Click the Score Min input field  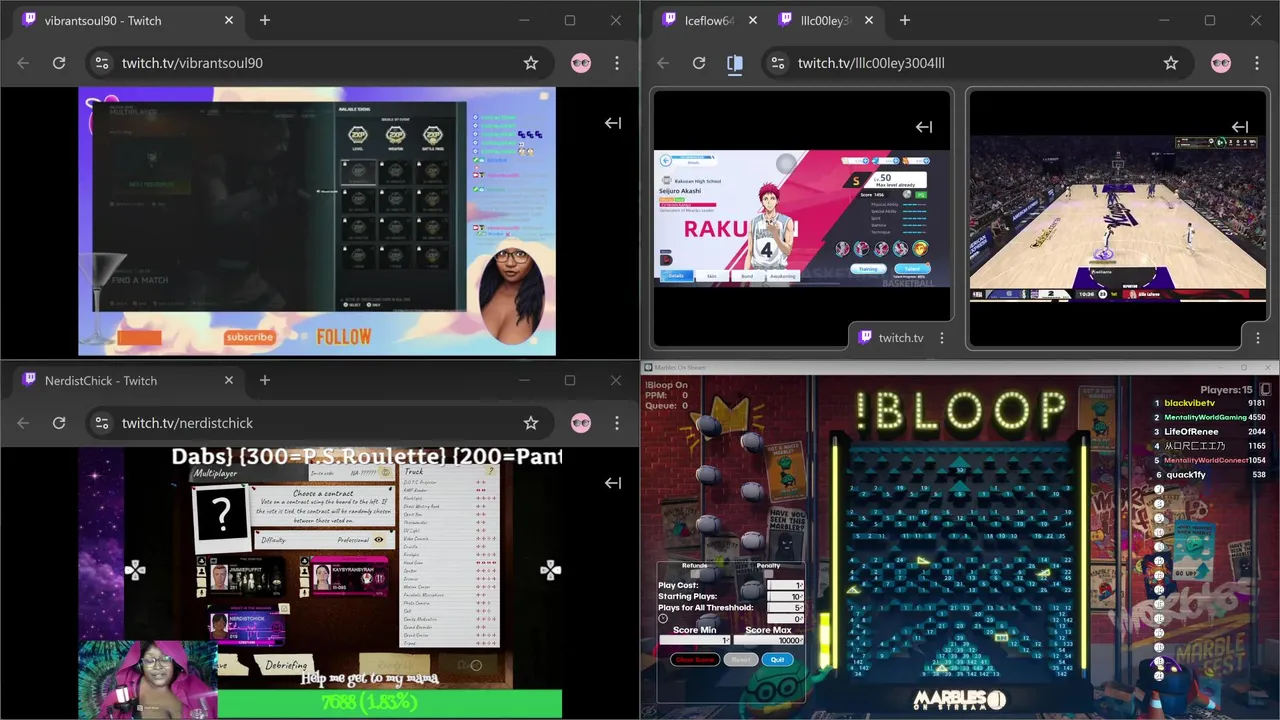(695, 640)
